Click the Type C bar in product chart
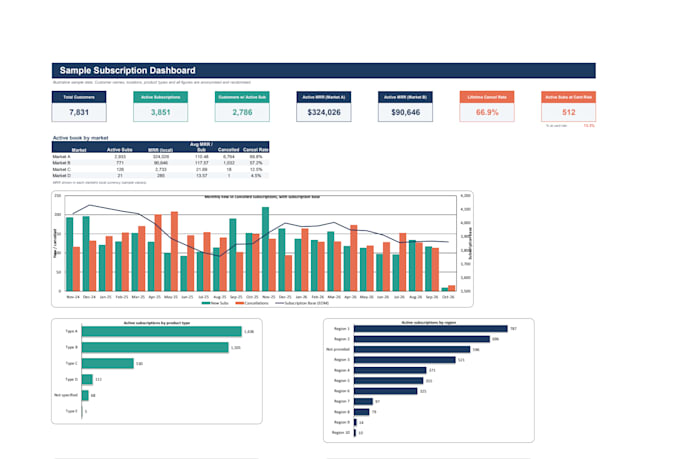 tap(108, 364)
